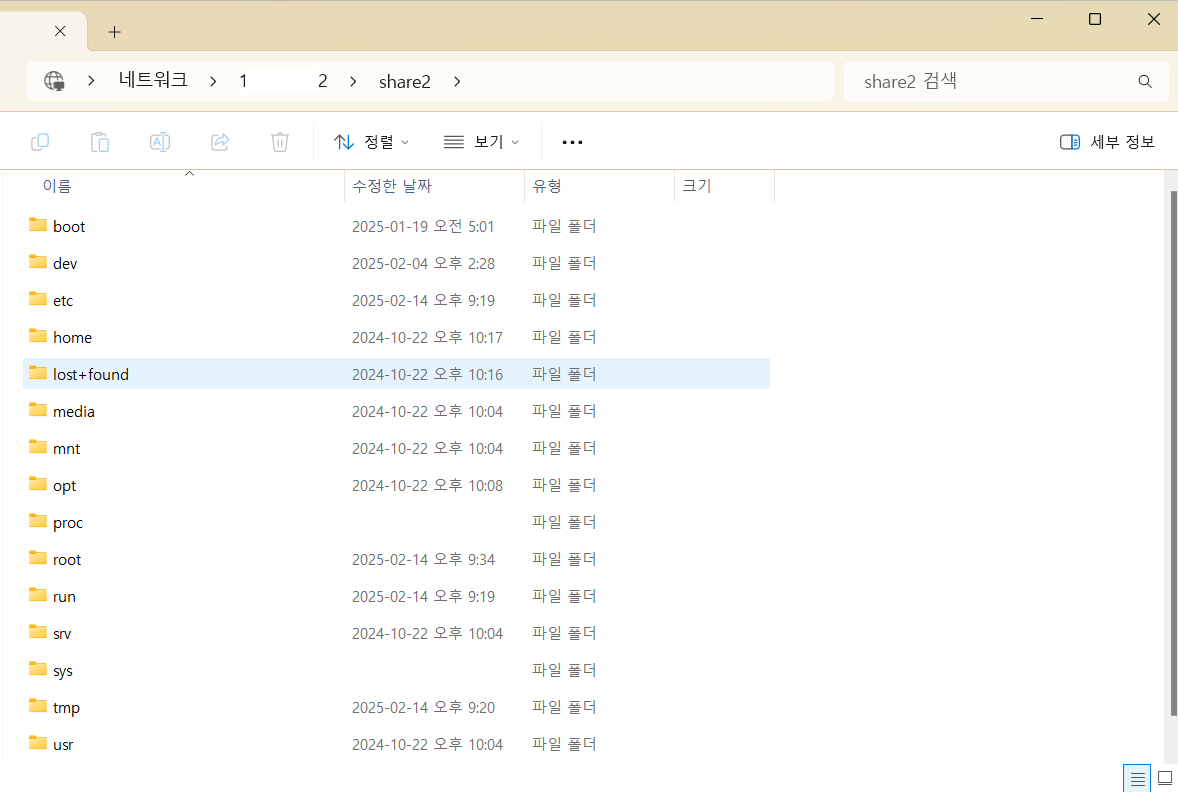Open the 보기 view dropdown
1178x792 pixels.
pos(482,142)
